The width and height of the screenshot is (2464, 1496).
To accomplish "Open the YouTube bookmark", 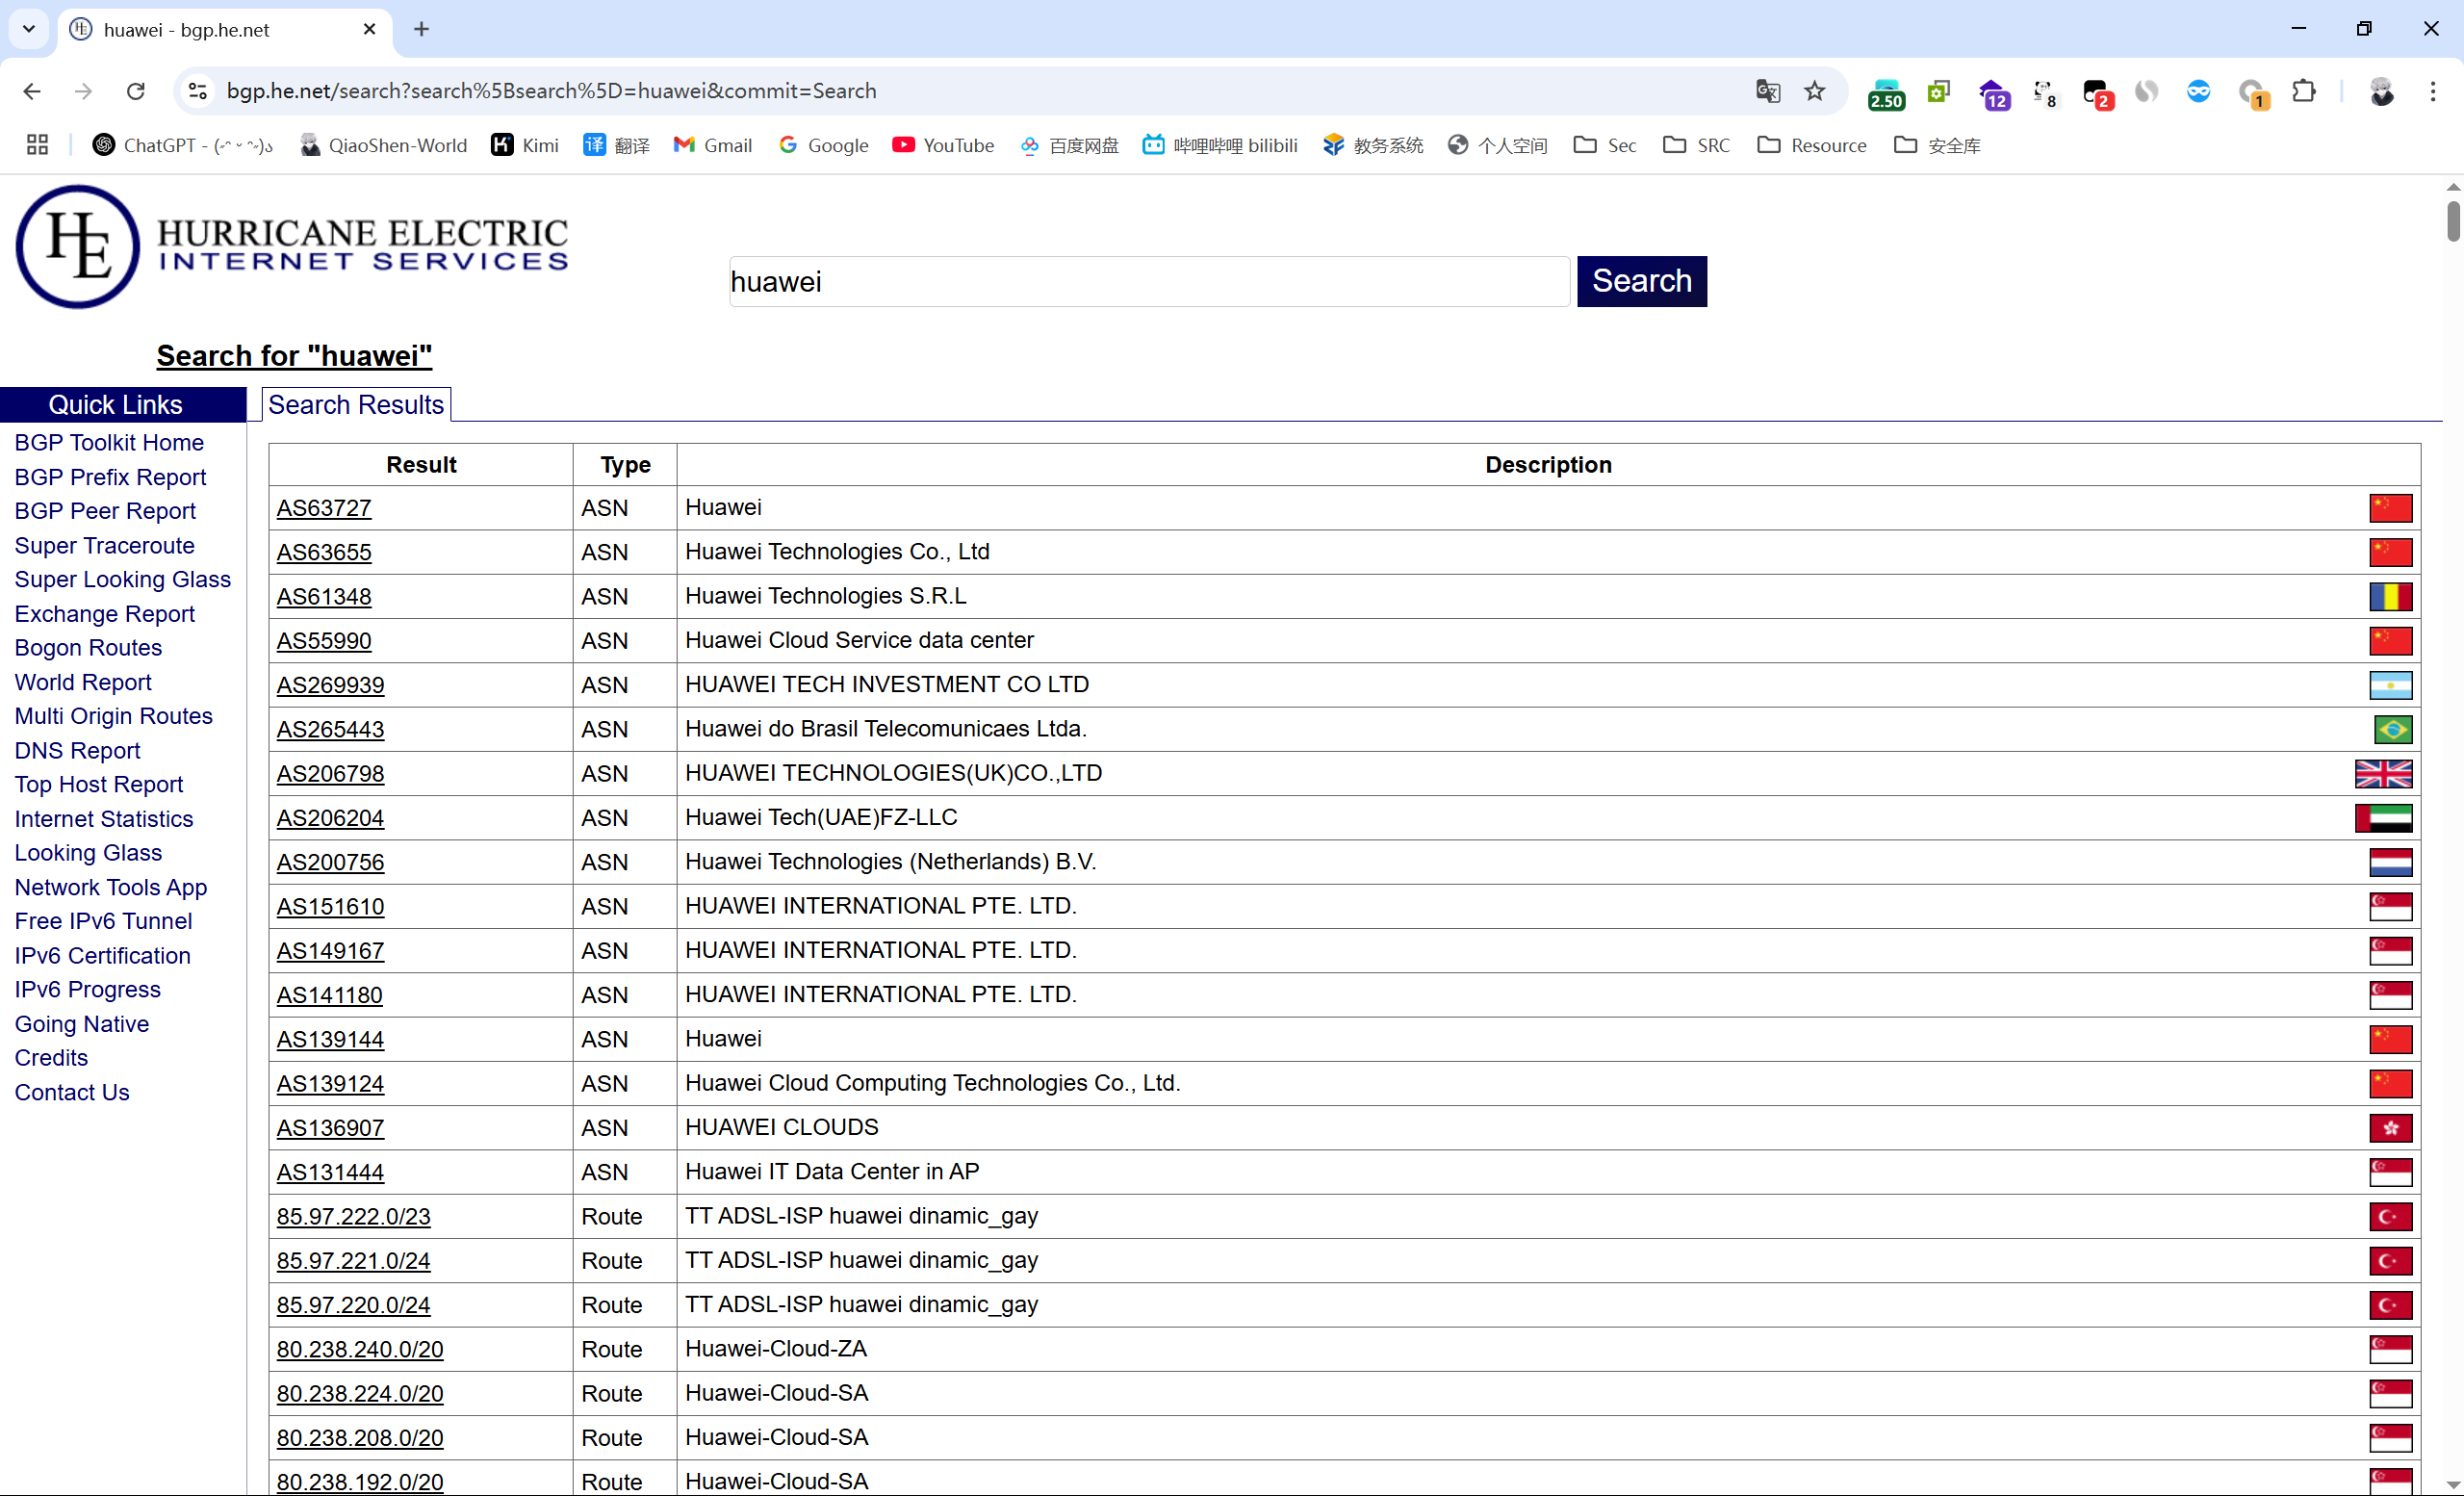I will tap(943, 145).
